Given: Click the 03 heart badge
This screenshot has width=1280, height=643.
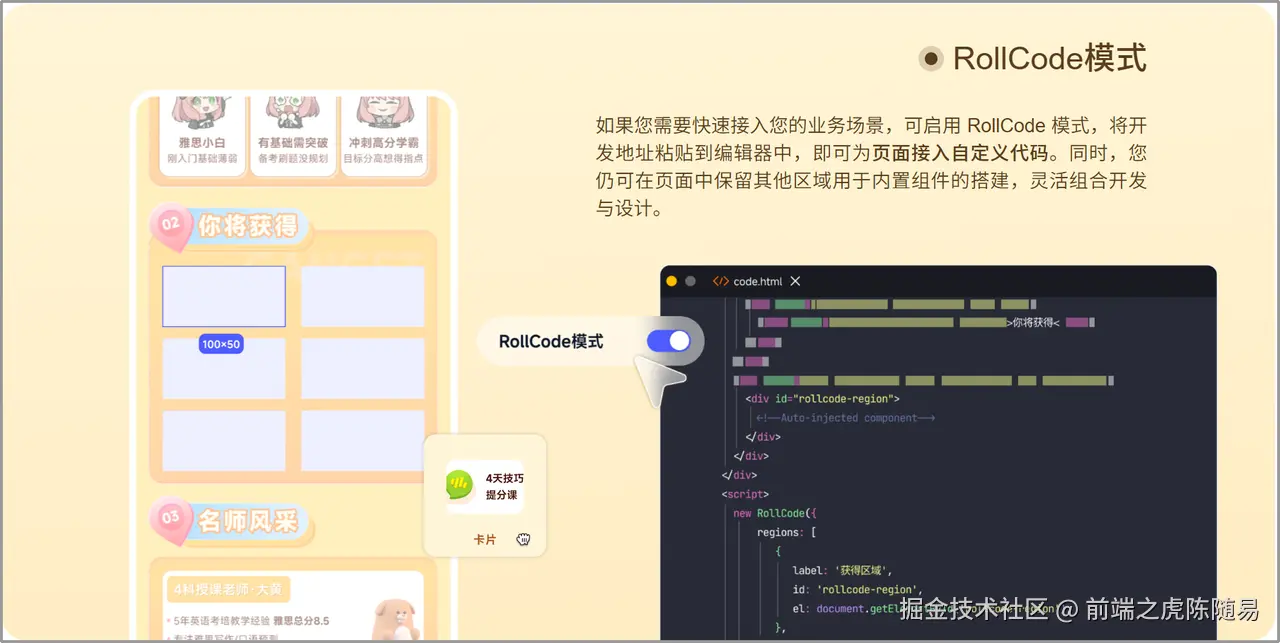Looking at the screenshot, I should tap(172, 522).
